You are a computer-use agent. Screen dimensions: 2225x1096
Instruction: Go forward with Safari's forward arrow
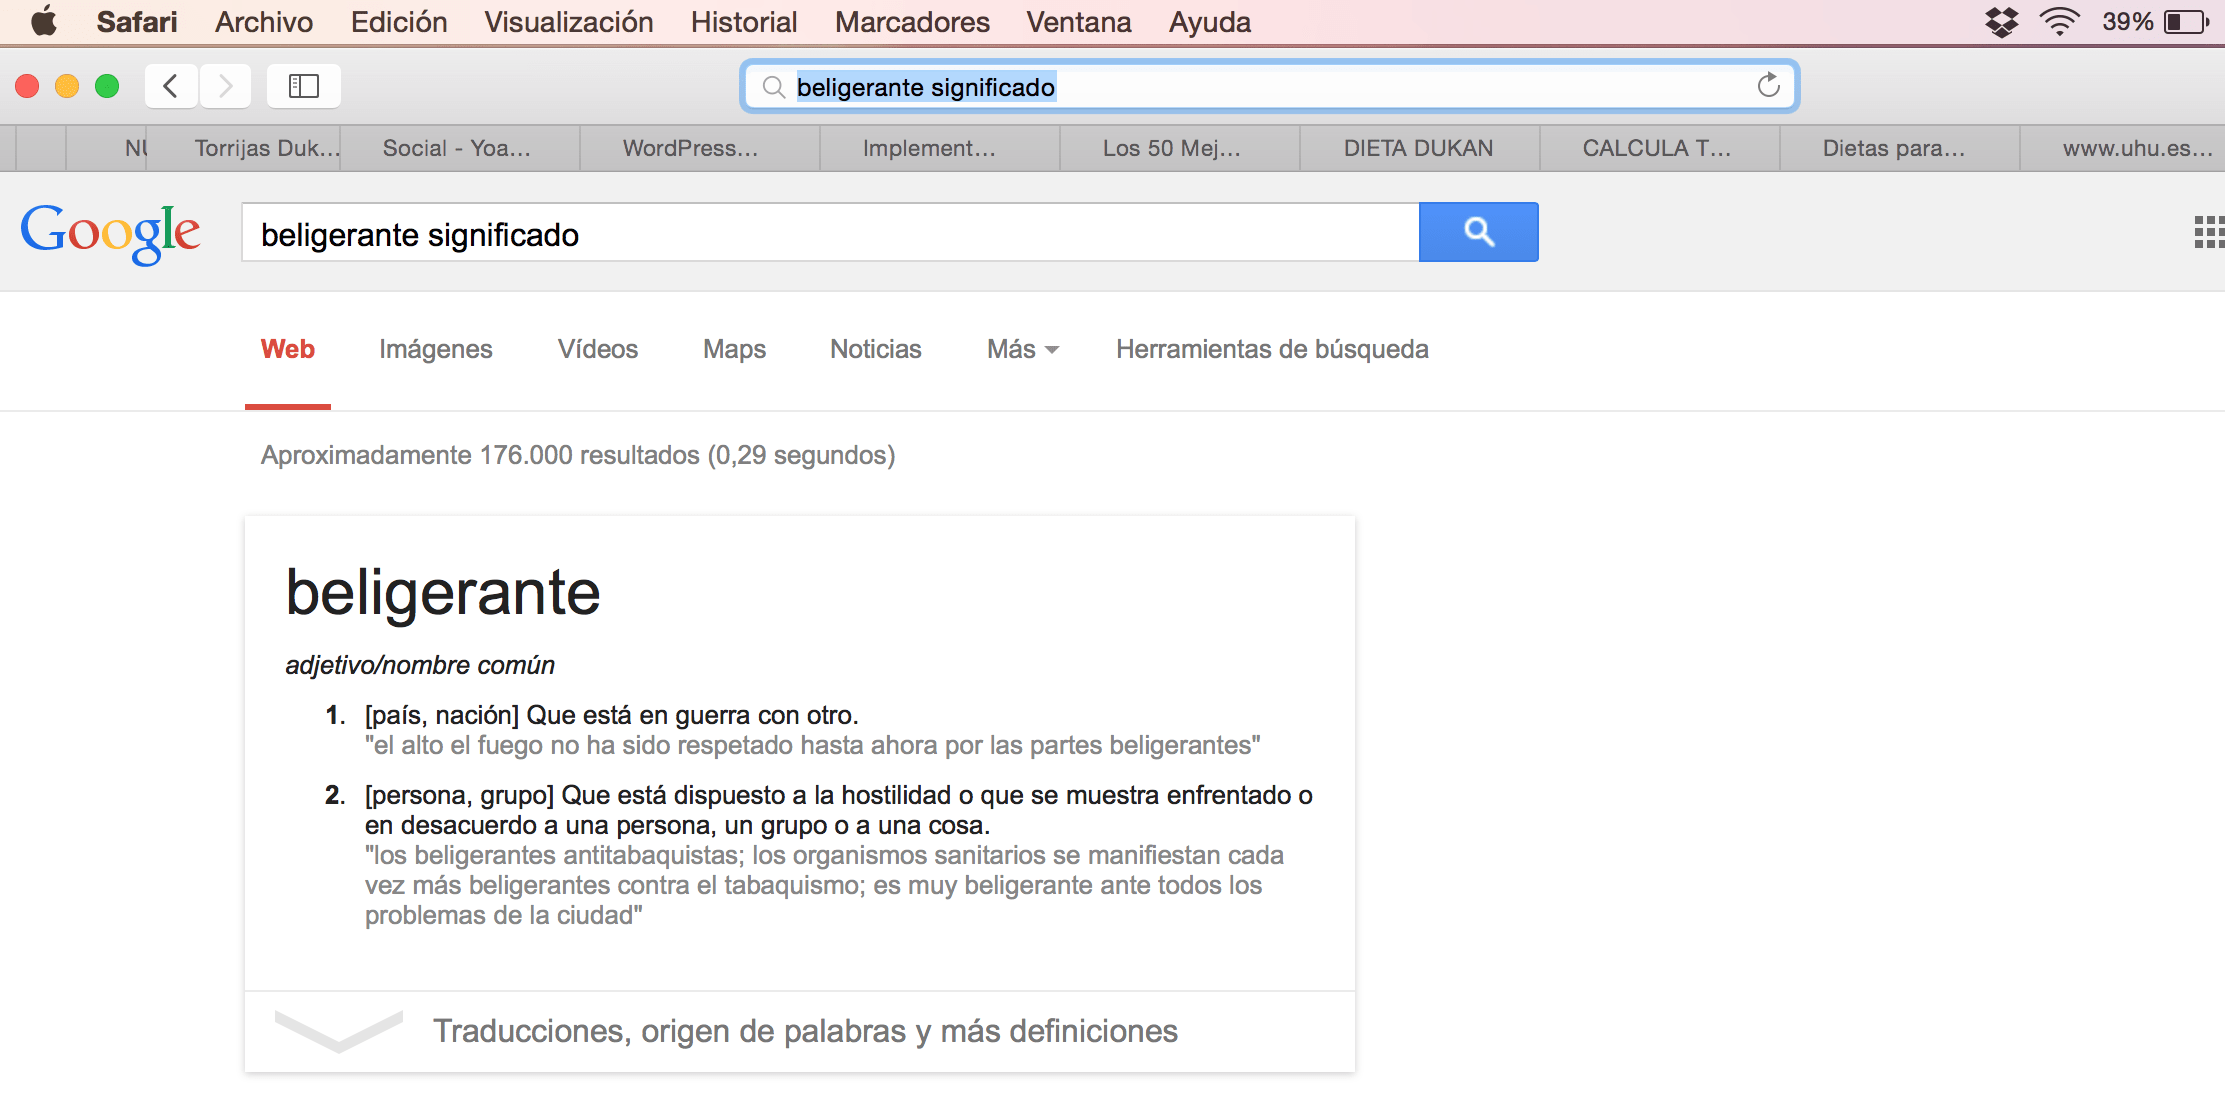[x=225, y=86]
